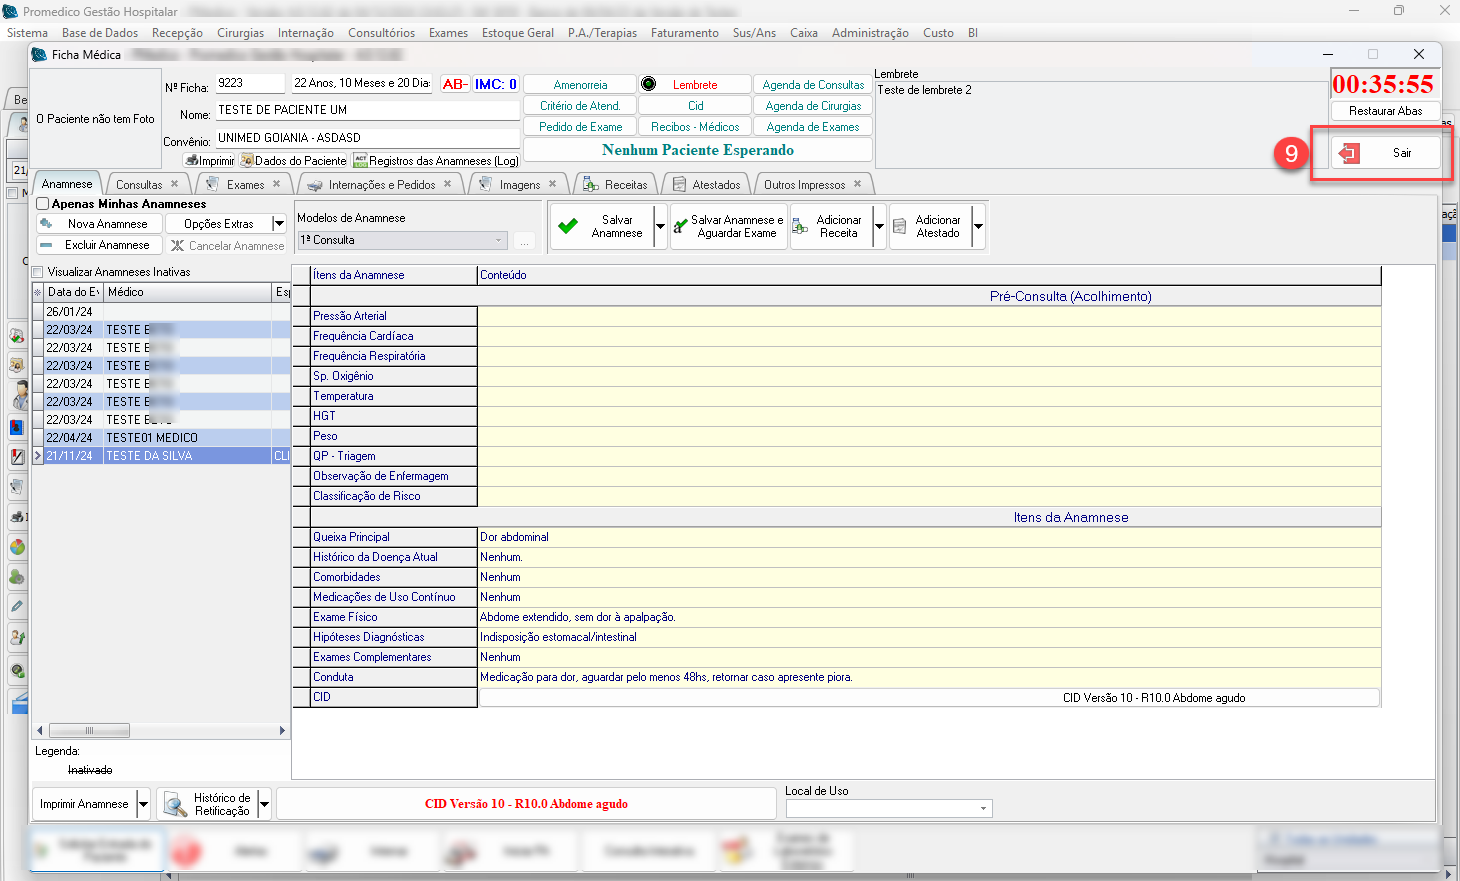Enable Apenas Minhas Anamneses checkbox
Image resolution: width=1460 pixels, height=881 pixels.
[43, 204]
